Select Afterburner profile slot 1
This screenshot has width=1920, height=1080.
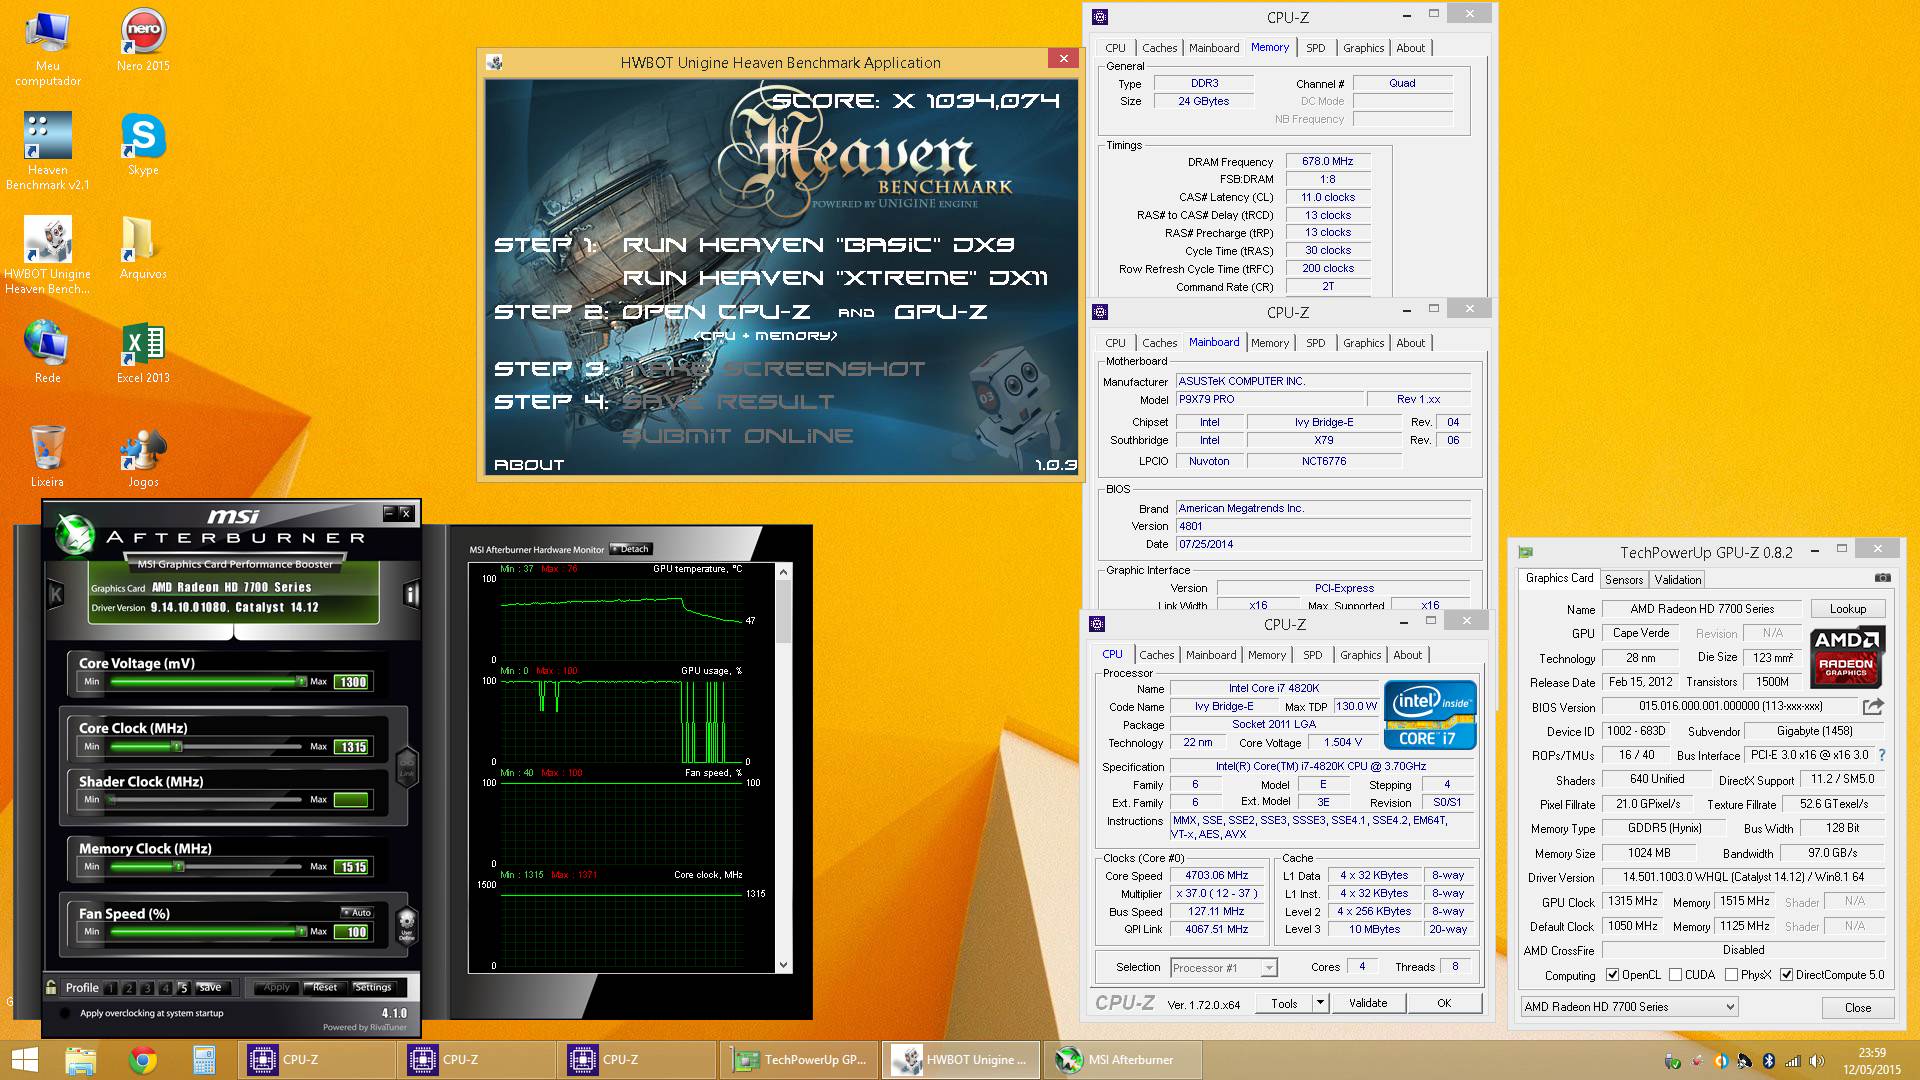tap(111, 988)
